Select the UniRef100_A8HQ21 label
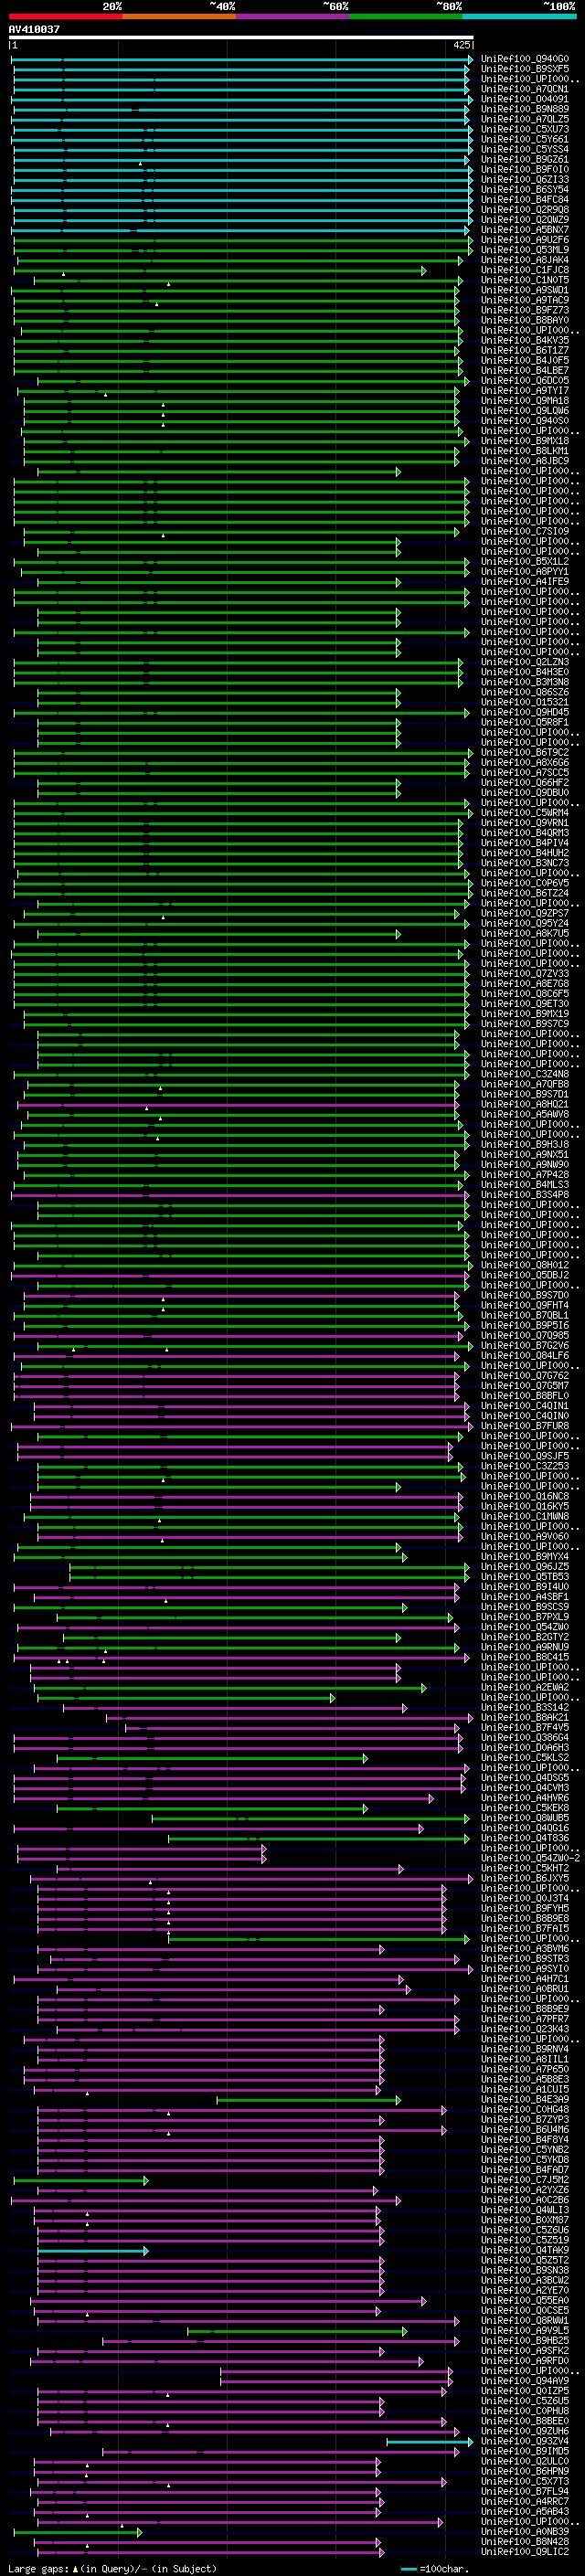 (x=525, y=1104)
